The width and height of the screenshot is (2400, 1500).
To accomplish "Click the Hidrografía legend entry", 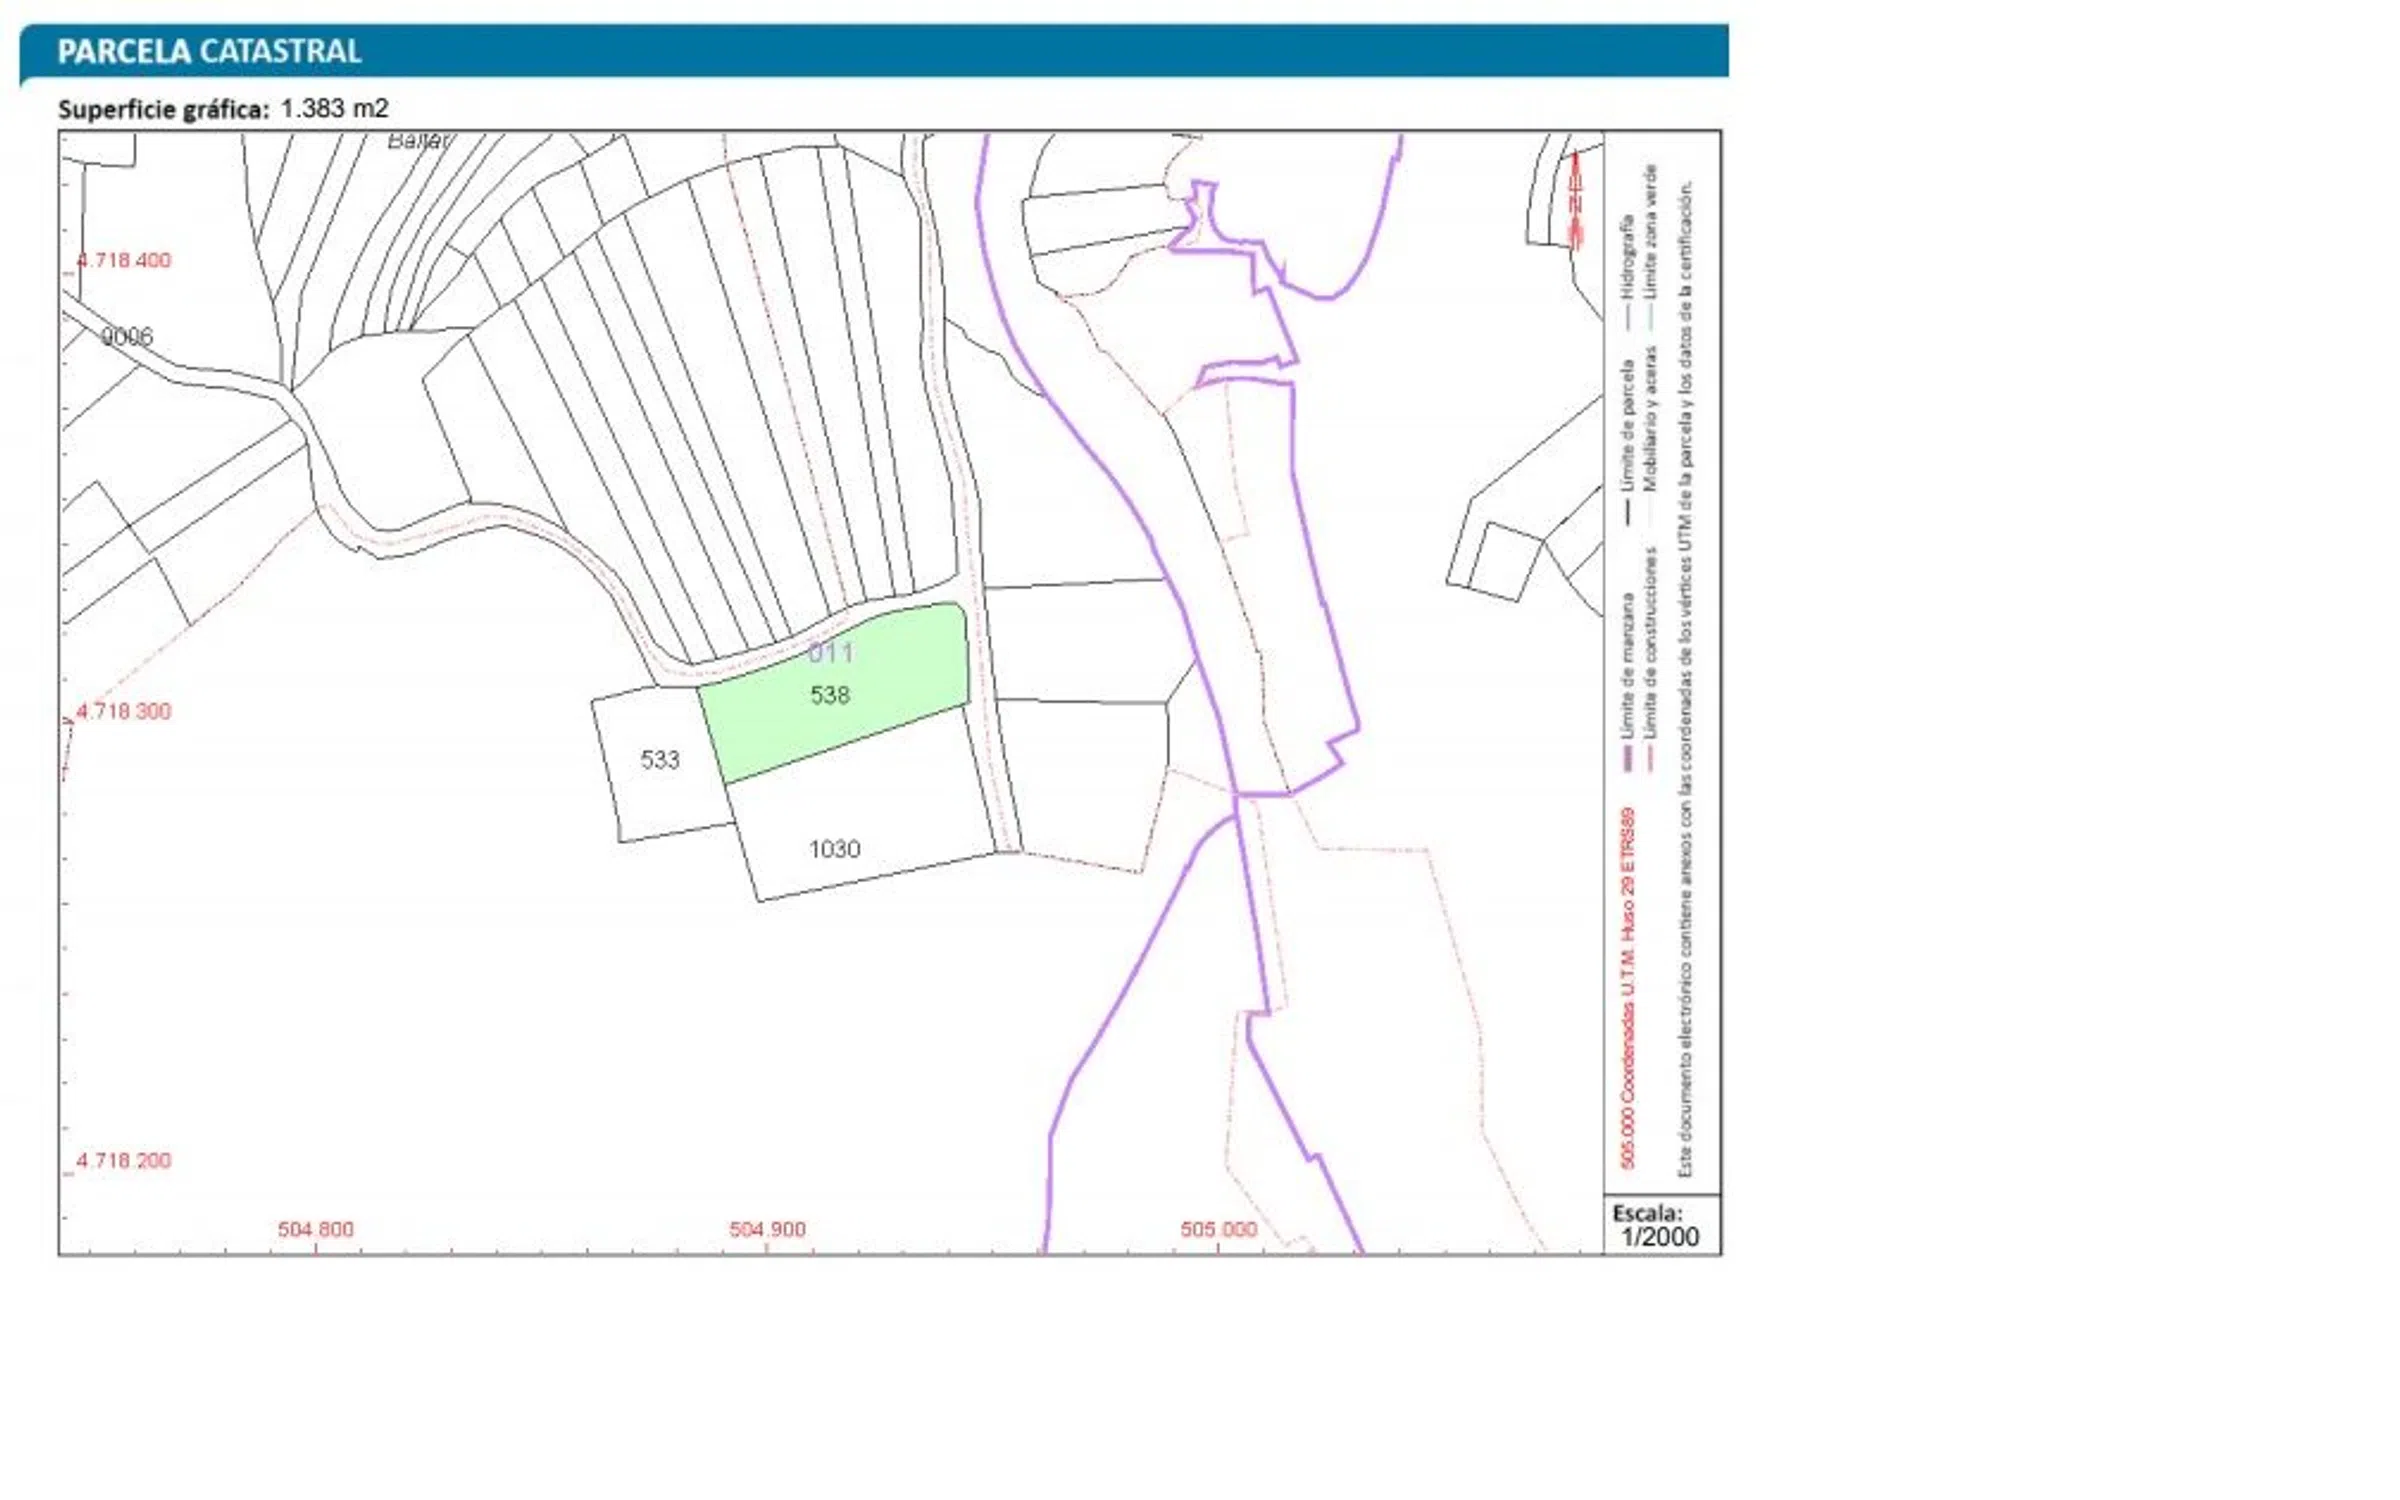I will (1627, 256).
